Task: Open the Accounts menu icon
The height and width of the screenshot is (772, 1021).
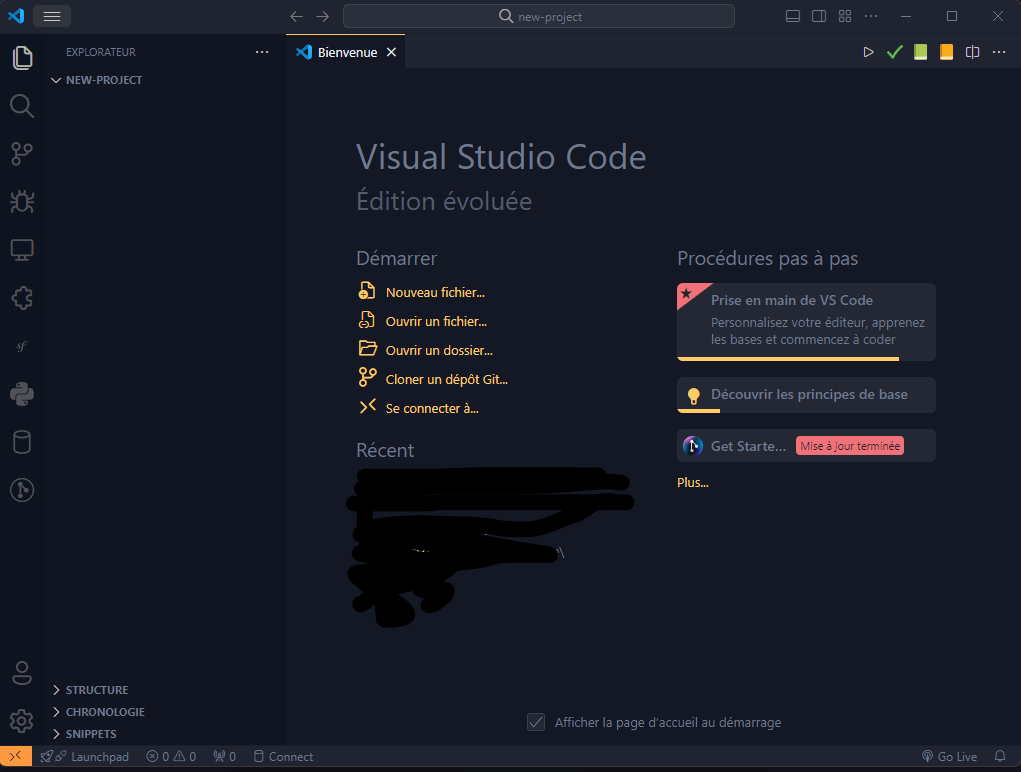Action: click(22, 673)
